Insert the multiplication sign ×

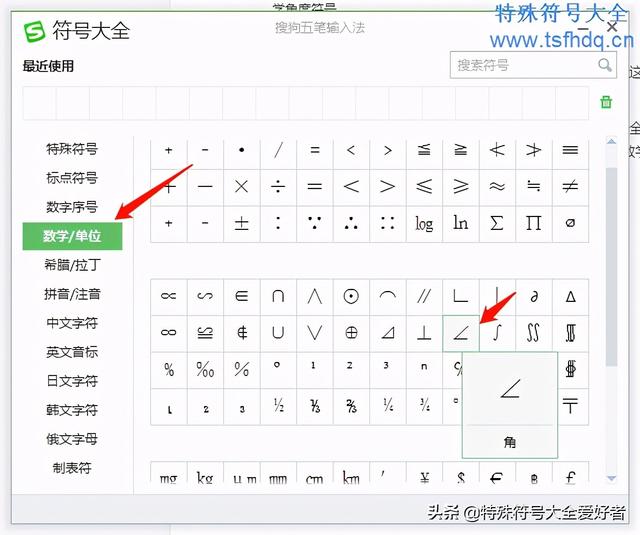point(242,187)
